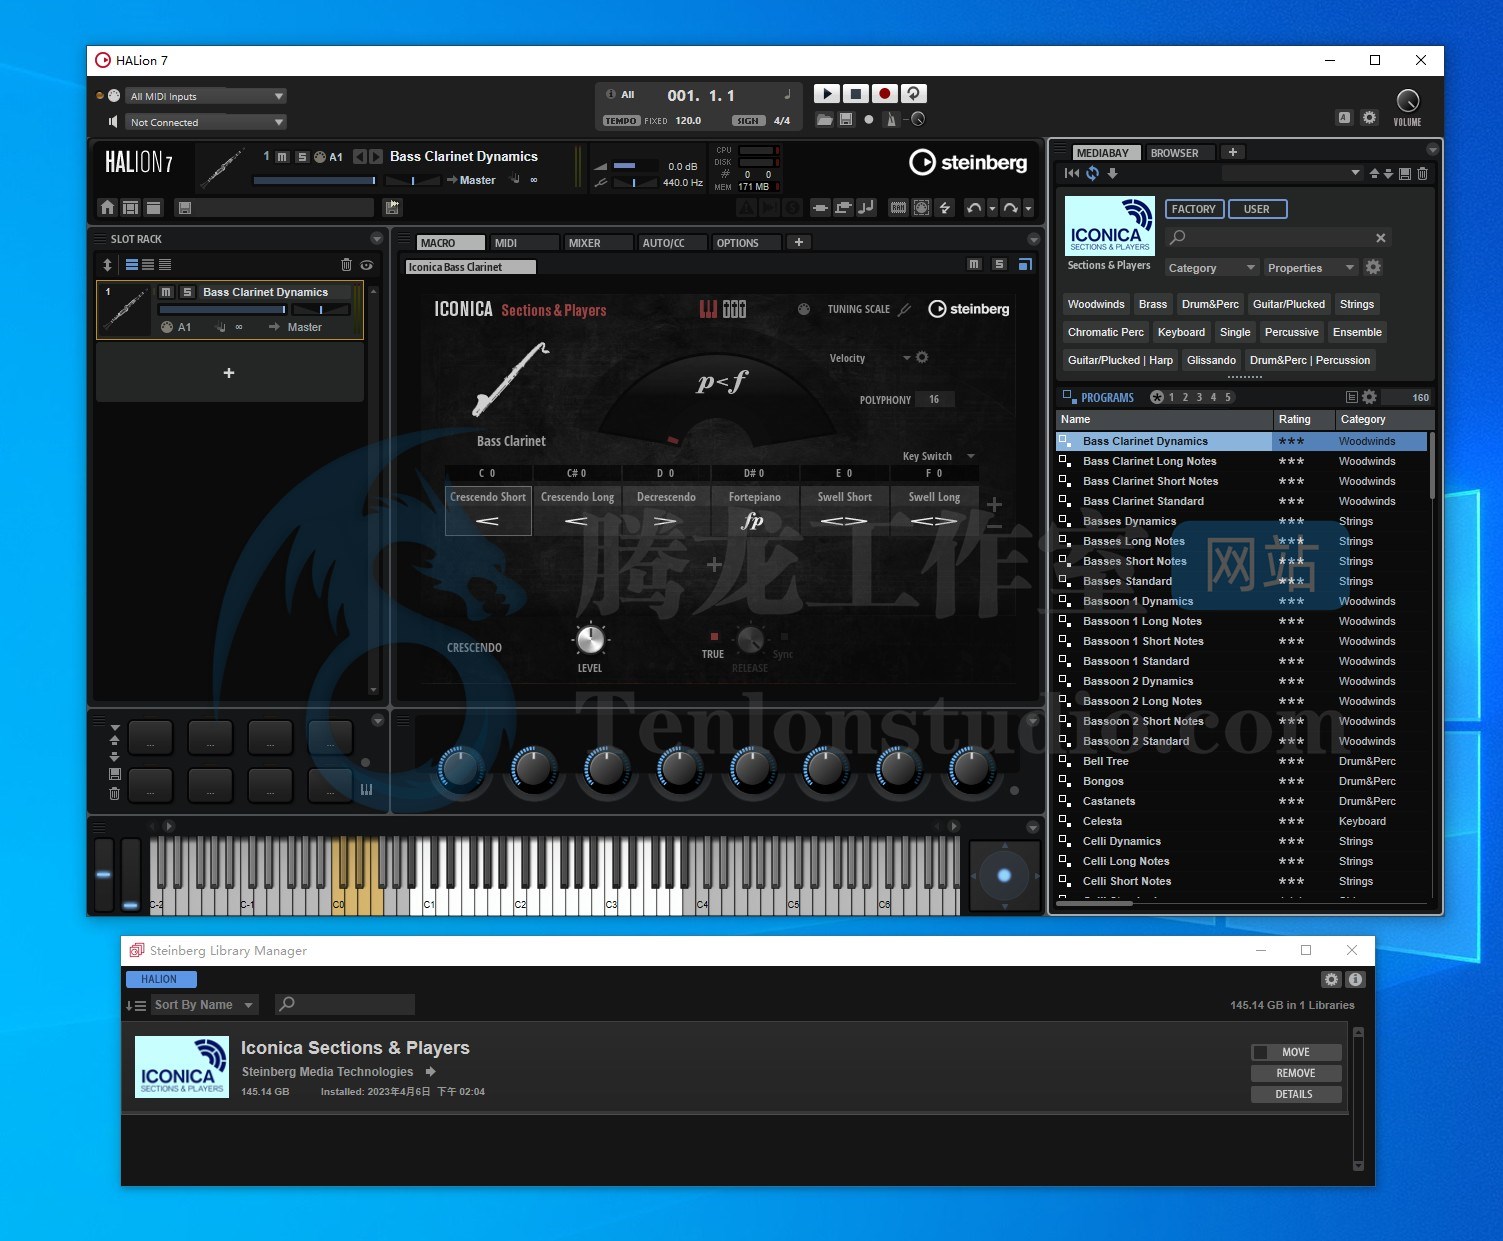1503x1241 pixels.
Task: Adjust the Crescendo LEVEL knob
Action: coord(590,639)
